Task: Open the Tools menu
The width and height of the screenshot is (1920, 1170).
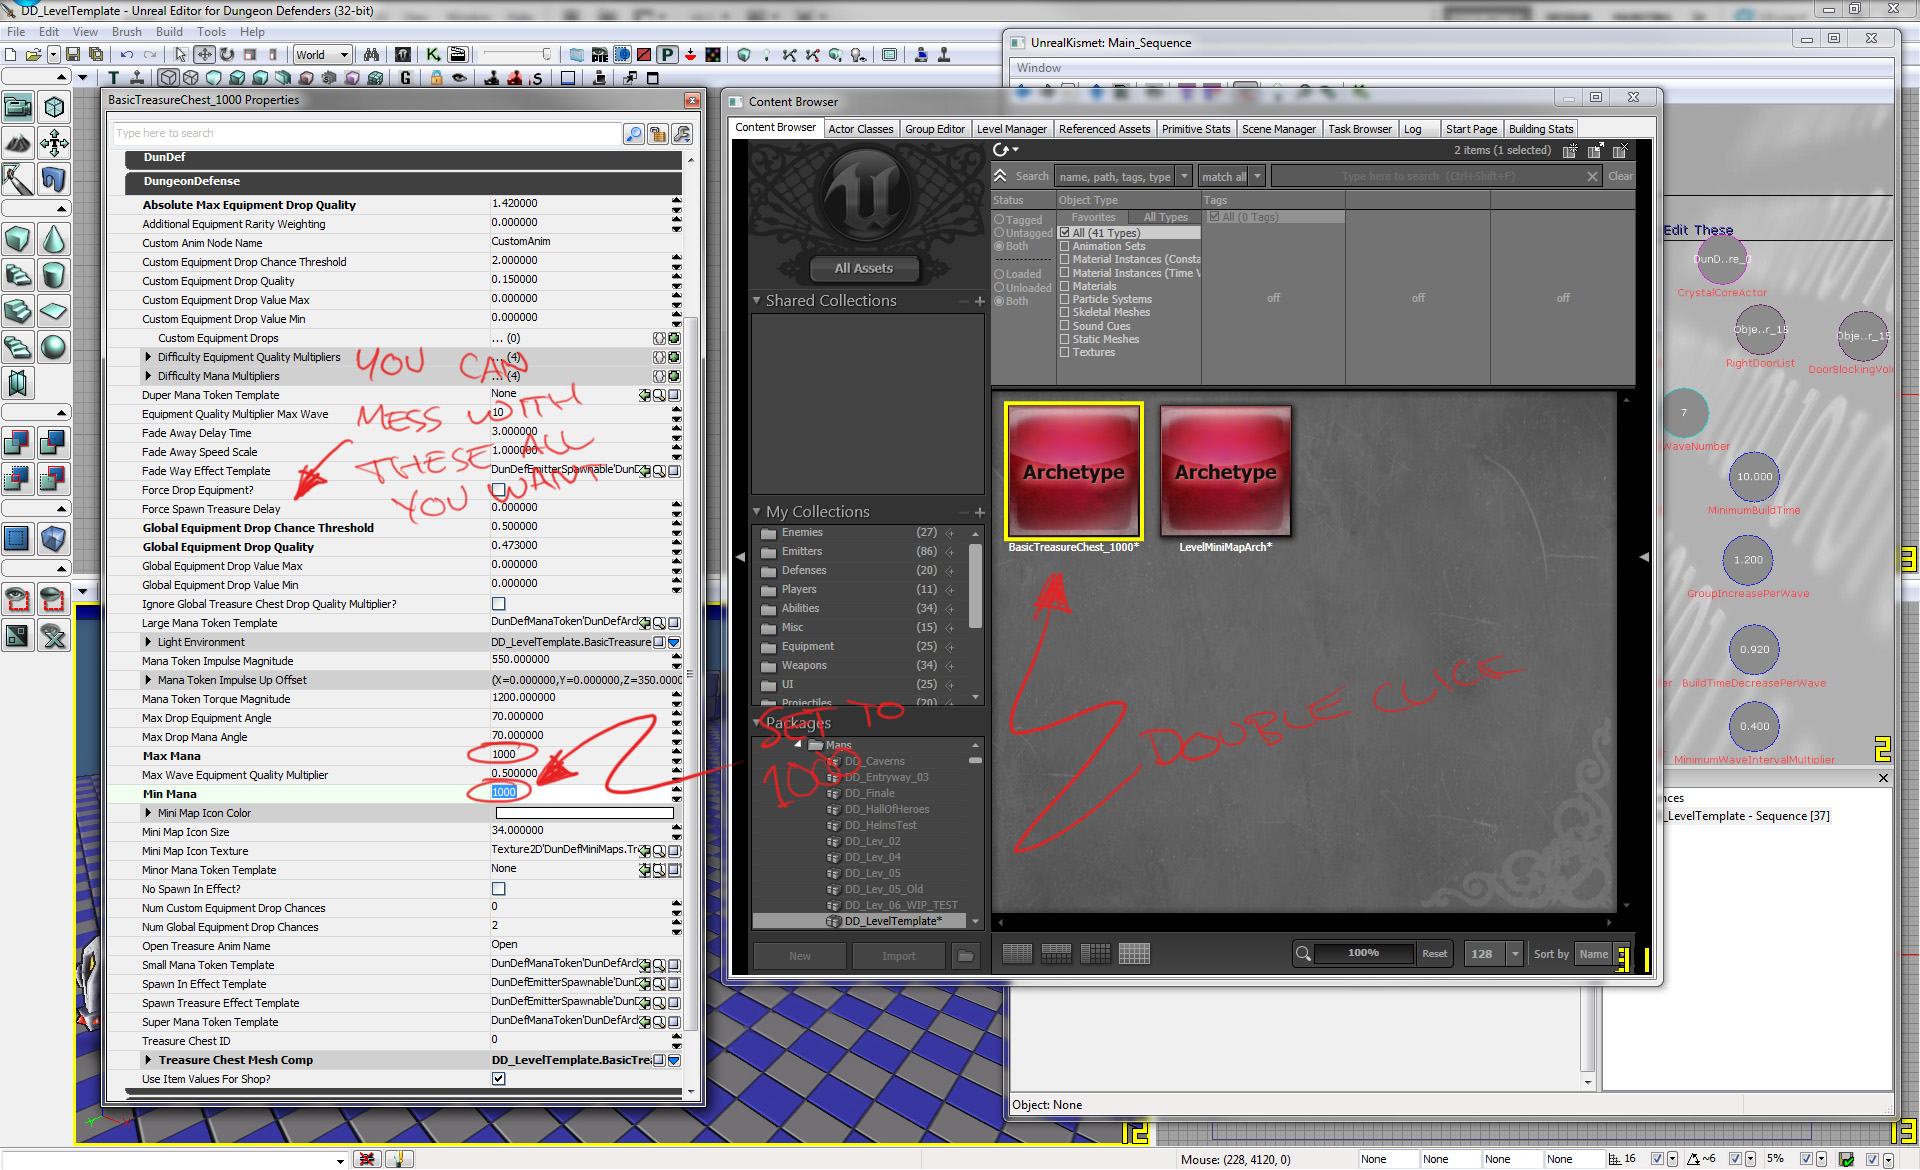Action: [211, 32]
